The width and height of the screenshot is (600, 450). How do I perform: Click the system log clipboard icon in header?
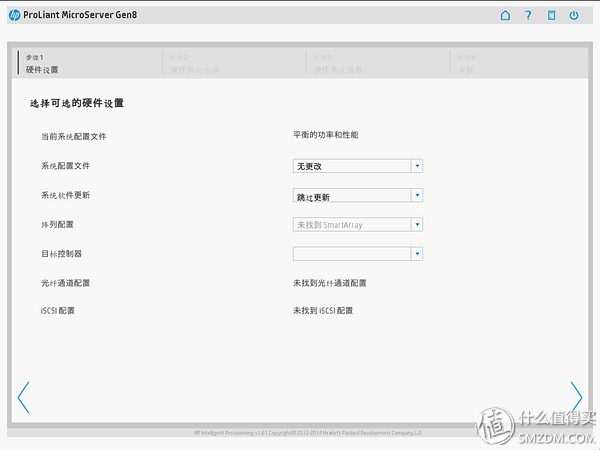[551, 15]
